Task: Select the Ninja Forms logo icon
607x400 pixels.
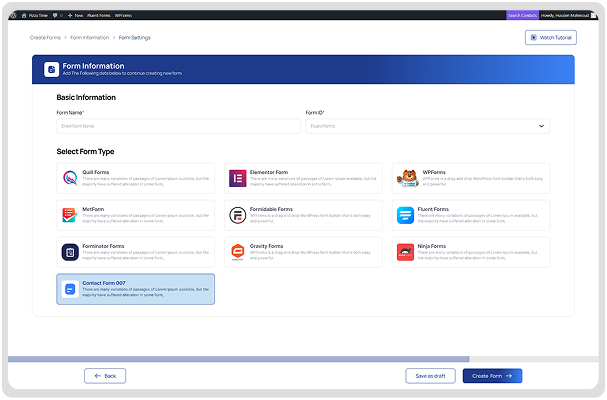Action: tap(405, 252)
